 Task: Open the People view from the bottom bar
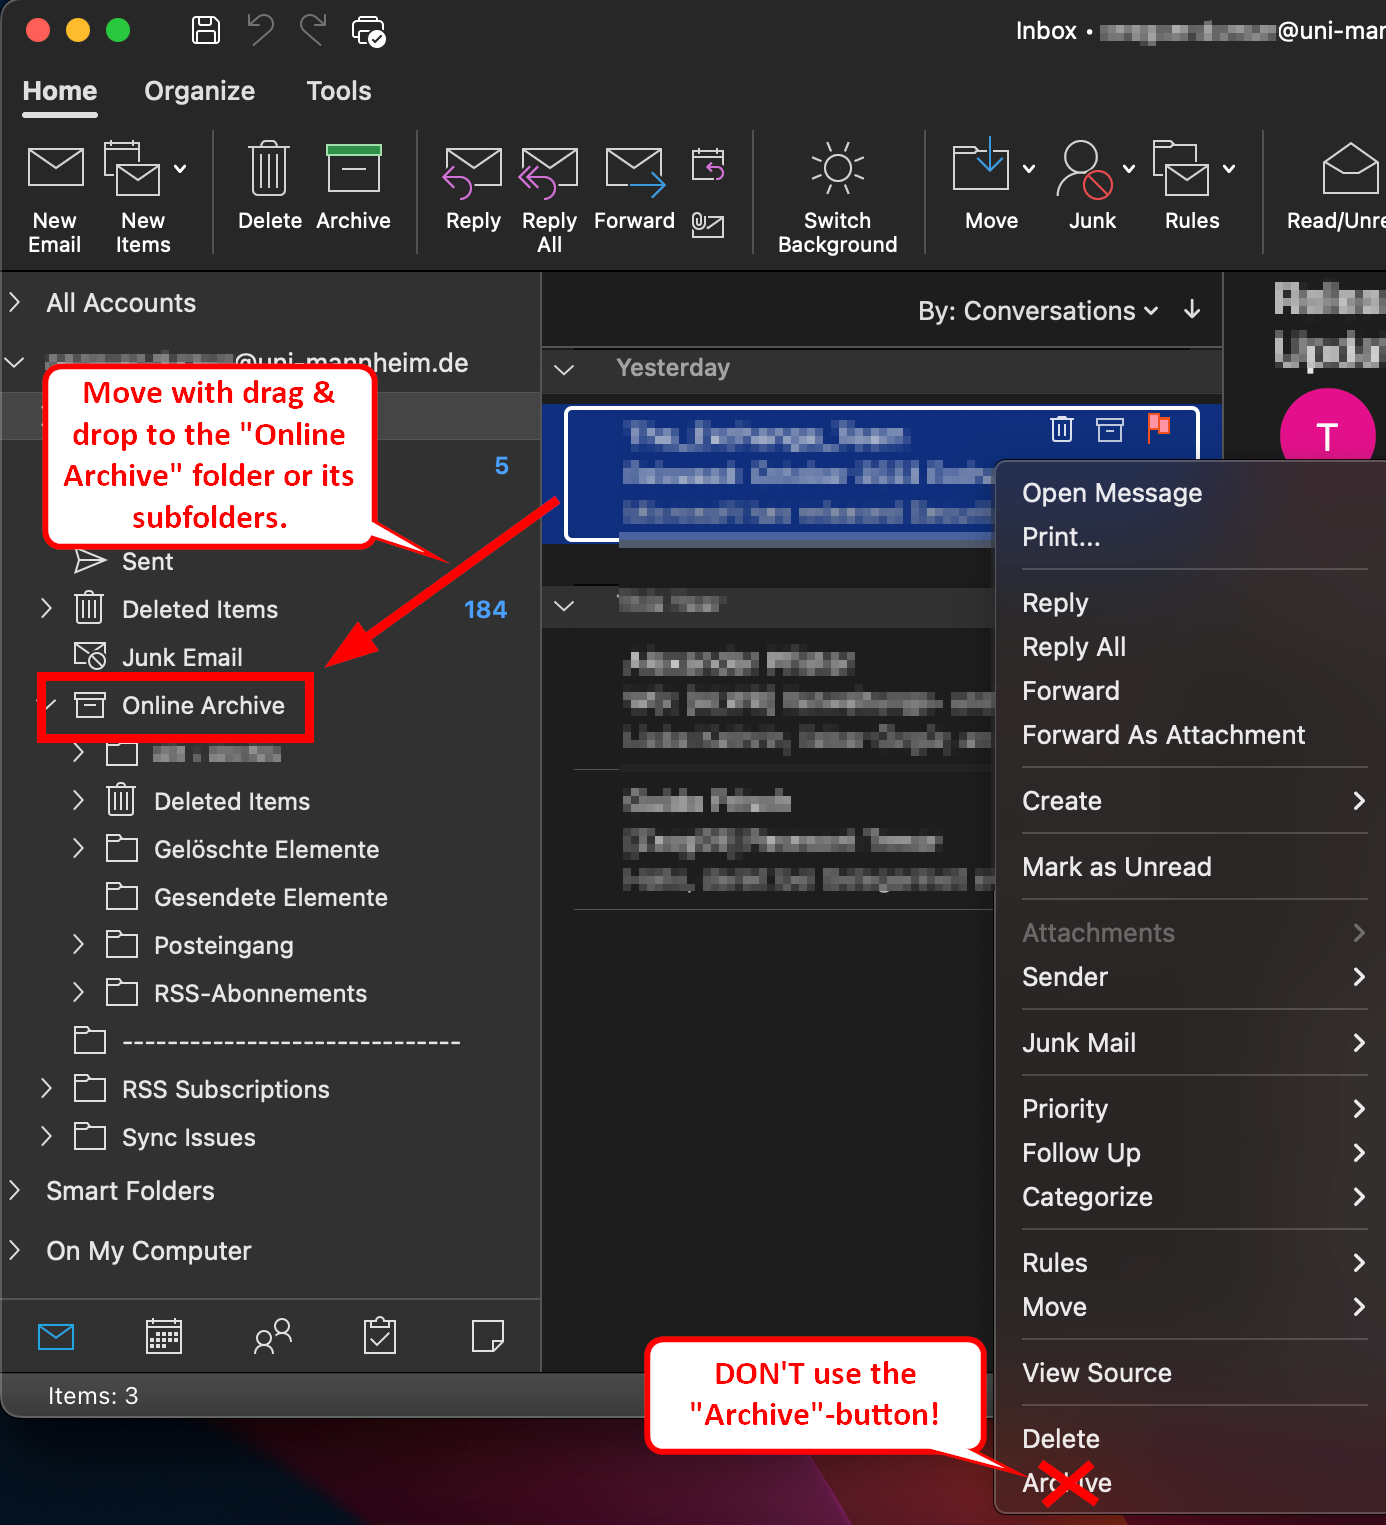pyautogui.click(x=272, y=1335)
